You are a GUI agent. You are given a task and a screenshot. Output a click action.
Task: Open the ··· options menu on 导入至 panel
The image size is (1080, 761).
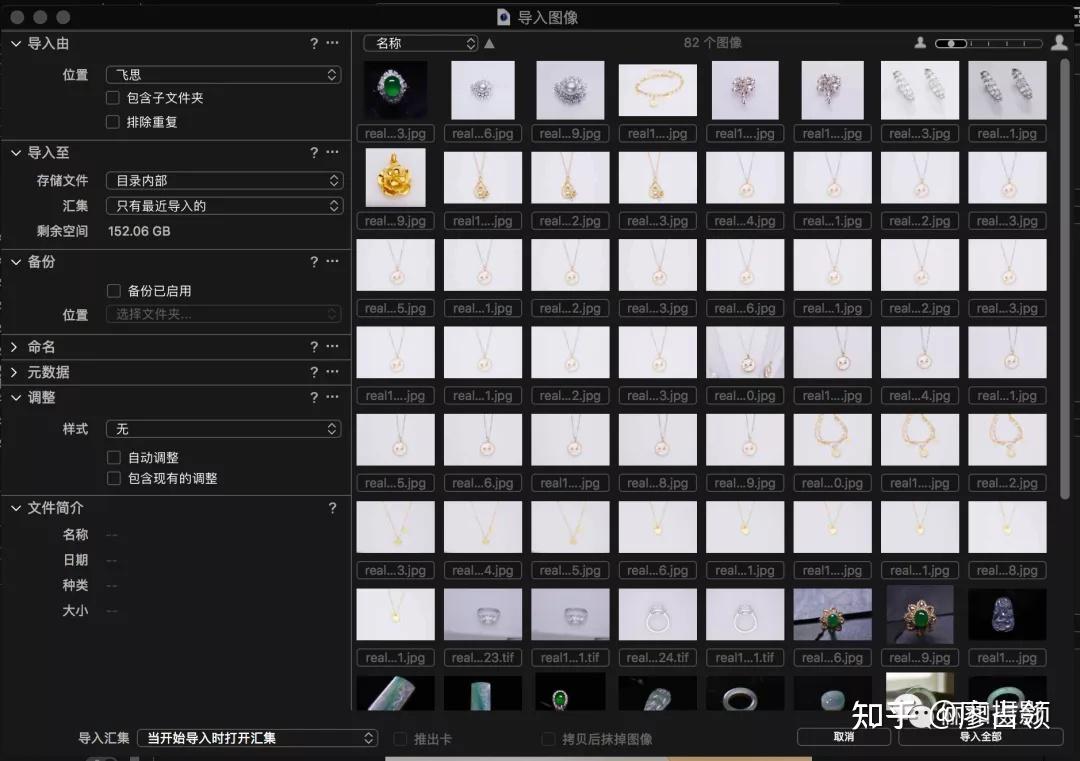333,152
